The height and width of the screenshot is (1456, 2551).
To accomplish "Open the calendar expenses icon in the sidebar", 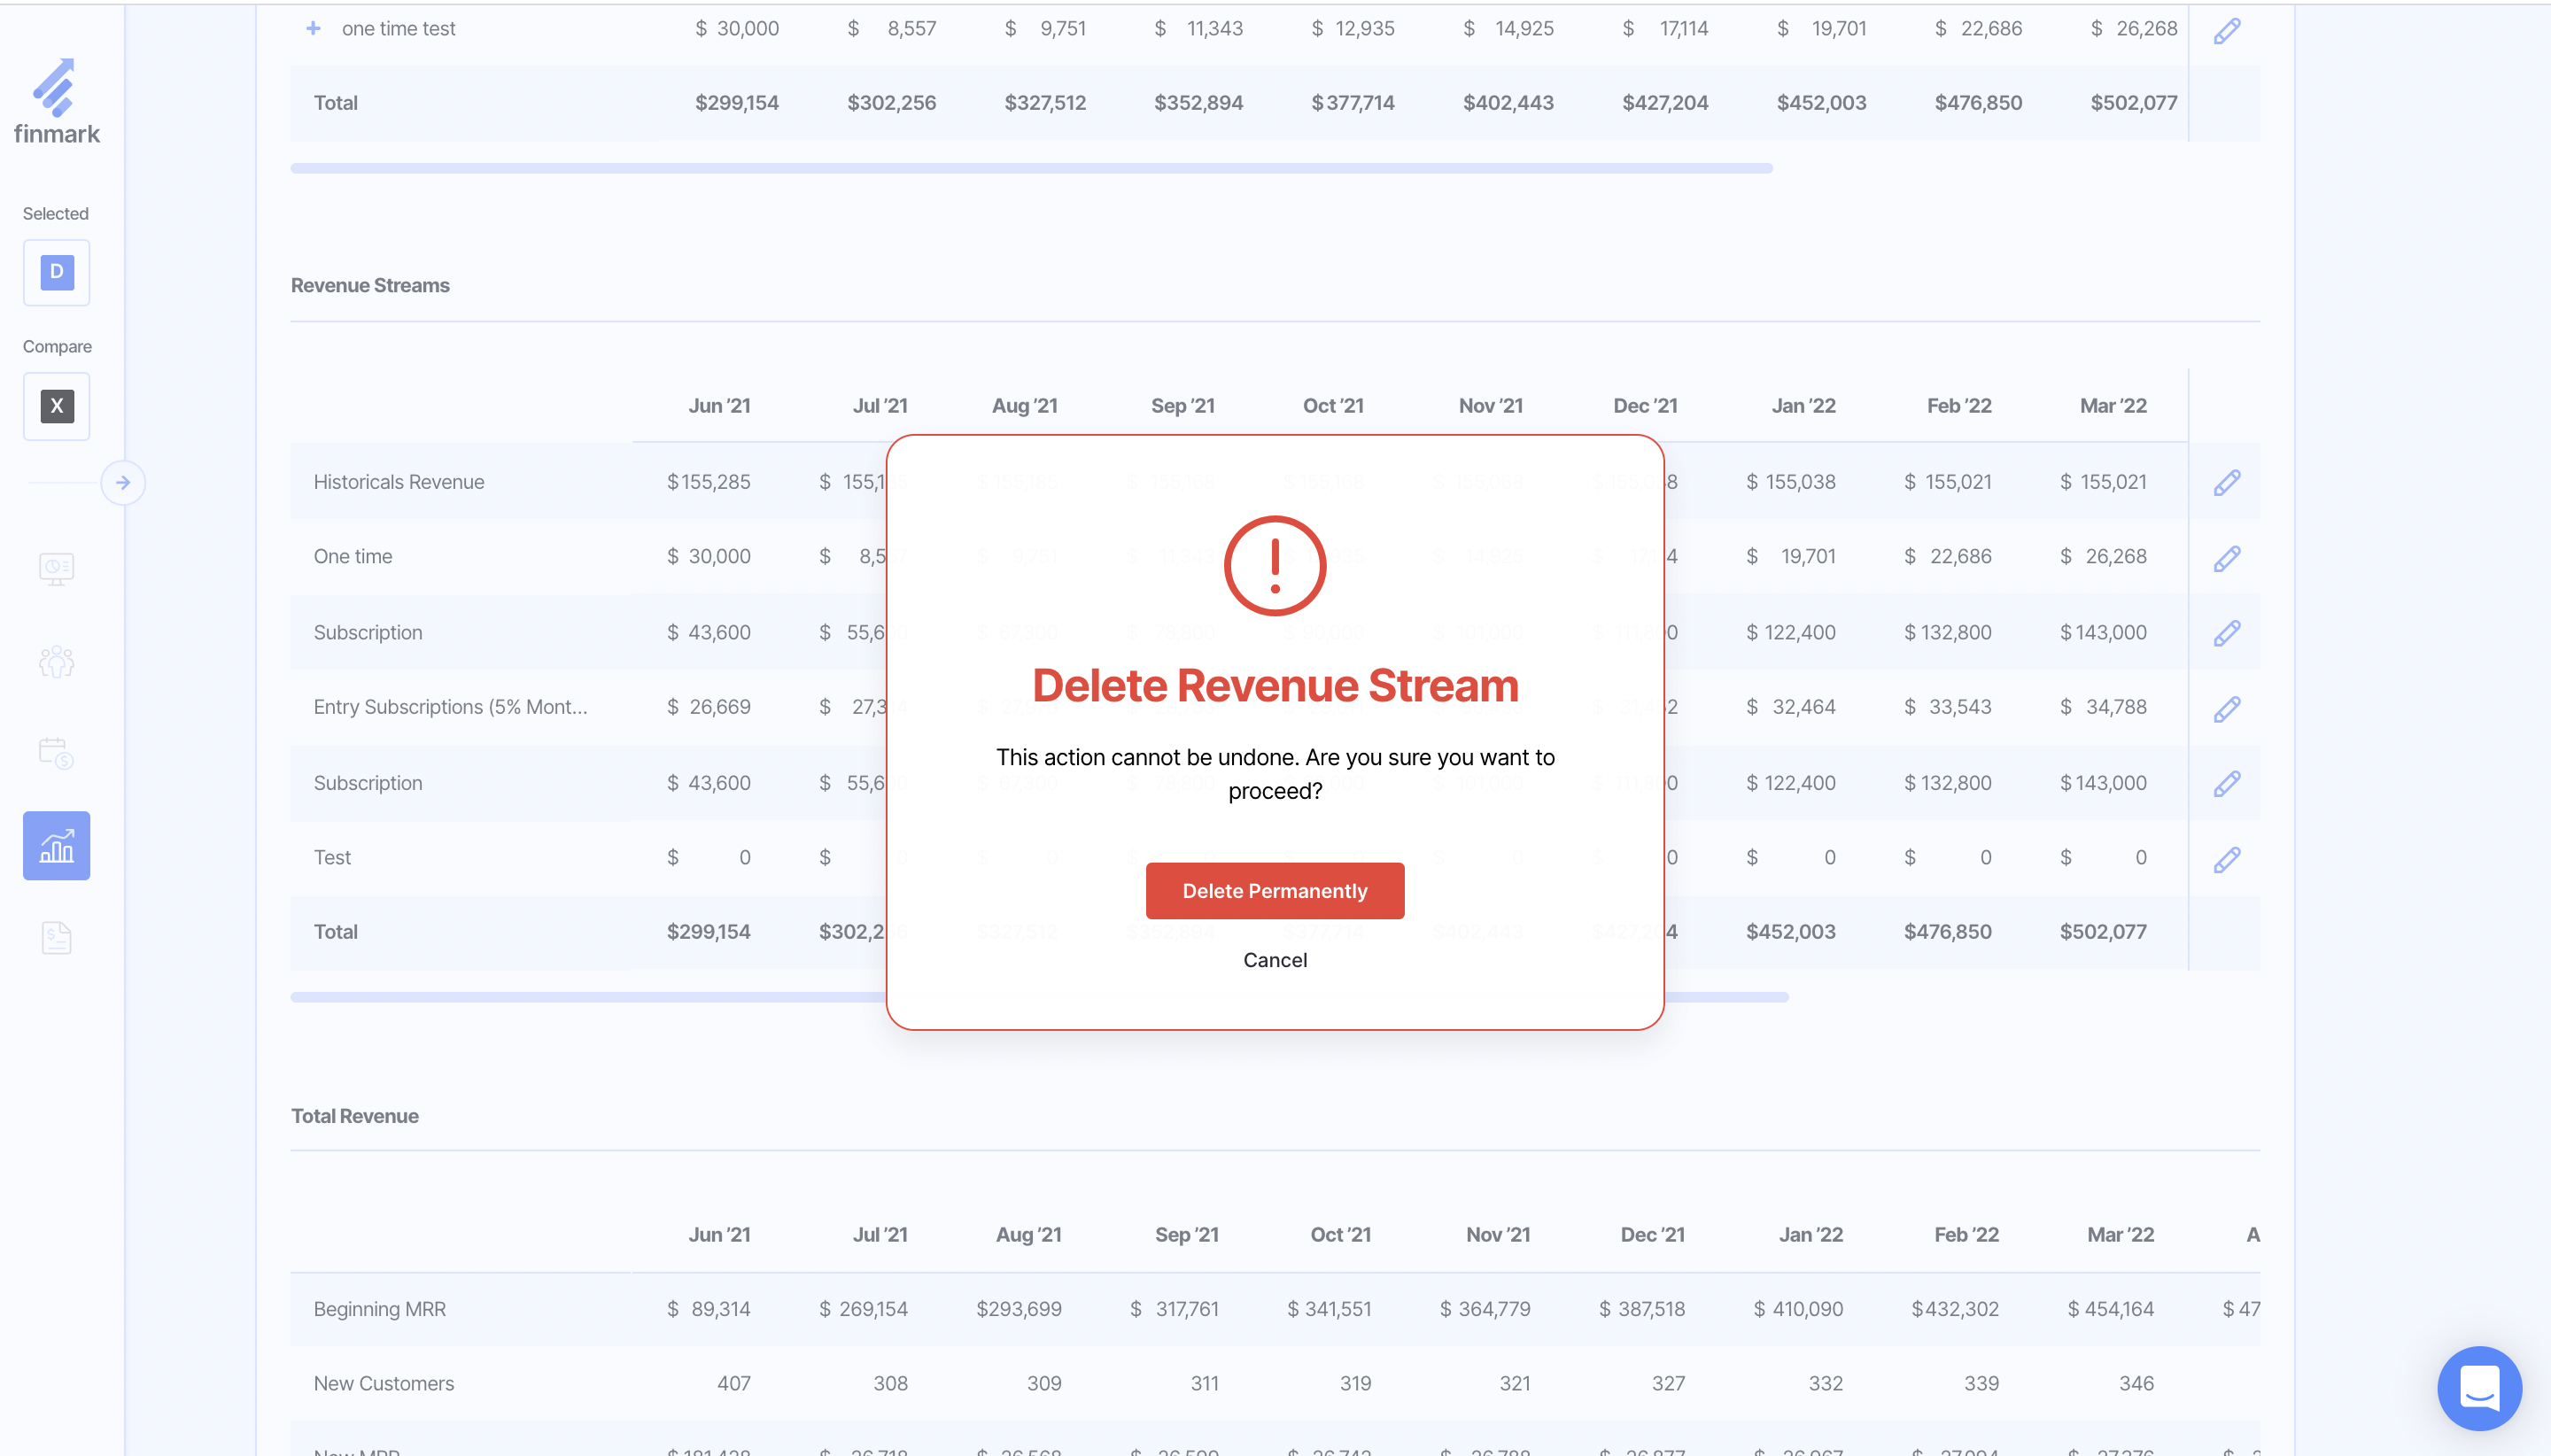I will pyautogui.click(x=56, y=753).
